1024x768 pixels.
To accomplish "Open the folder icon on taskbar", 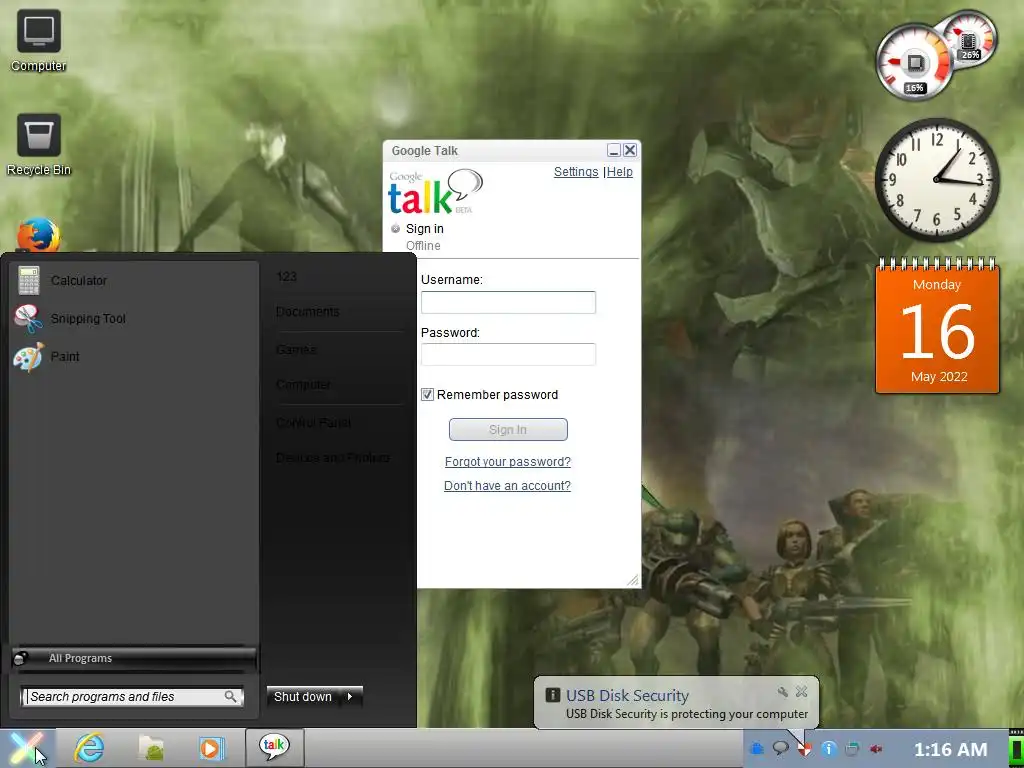I will (x=151, y=748).
